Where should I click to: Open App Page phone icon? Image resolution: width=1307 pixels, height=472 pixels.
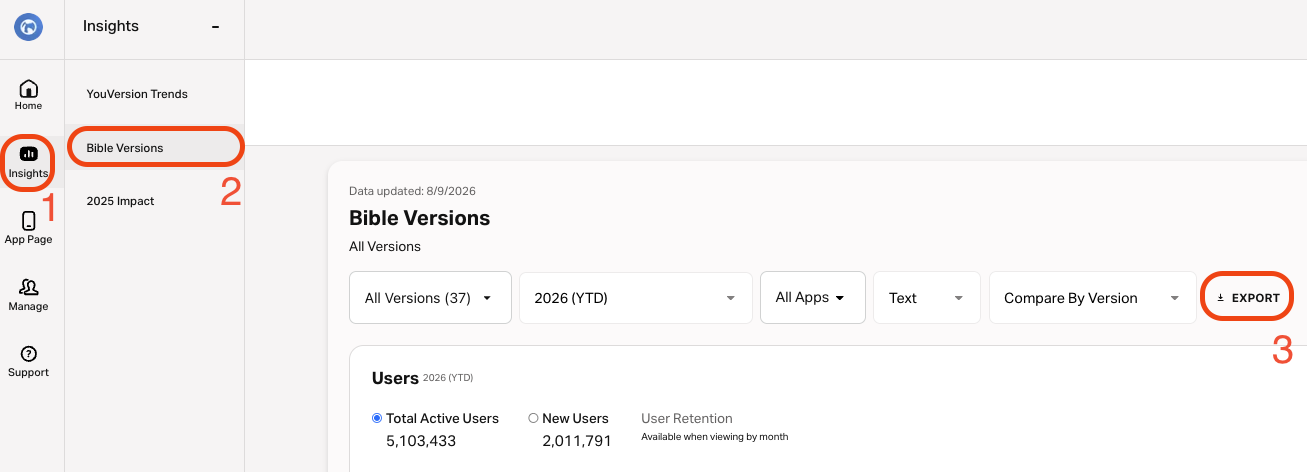[28, 221]
